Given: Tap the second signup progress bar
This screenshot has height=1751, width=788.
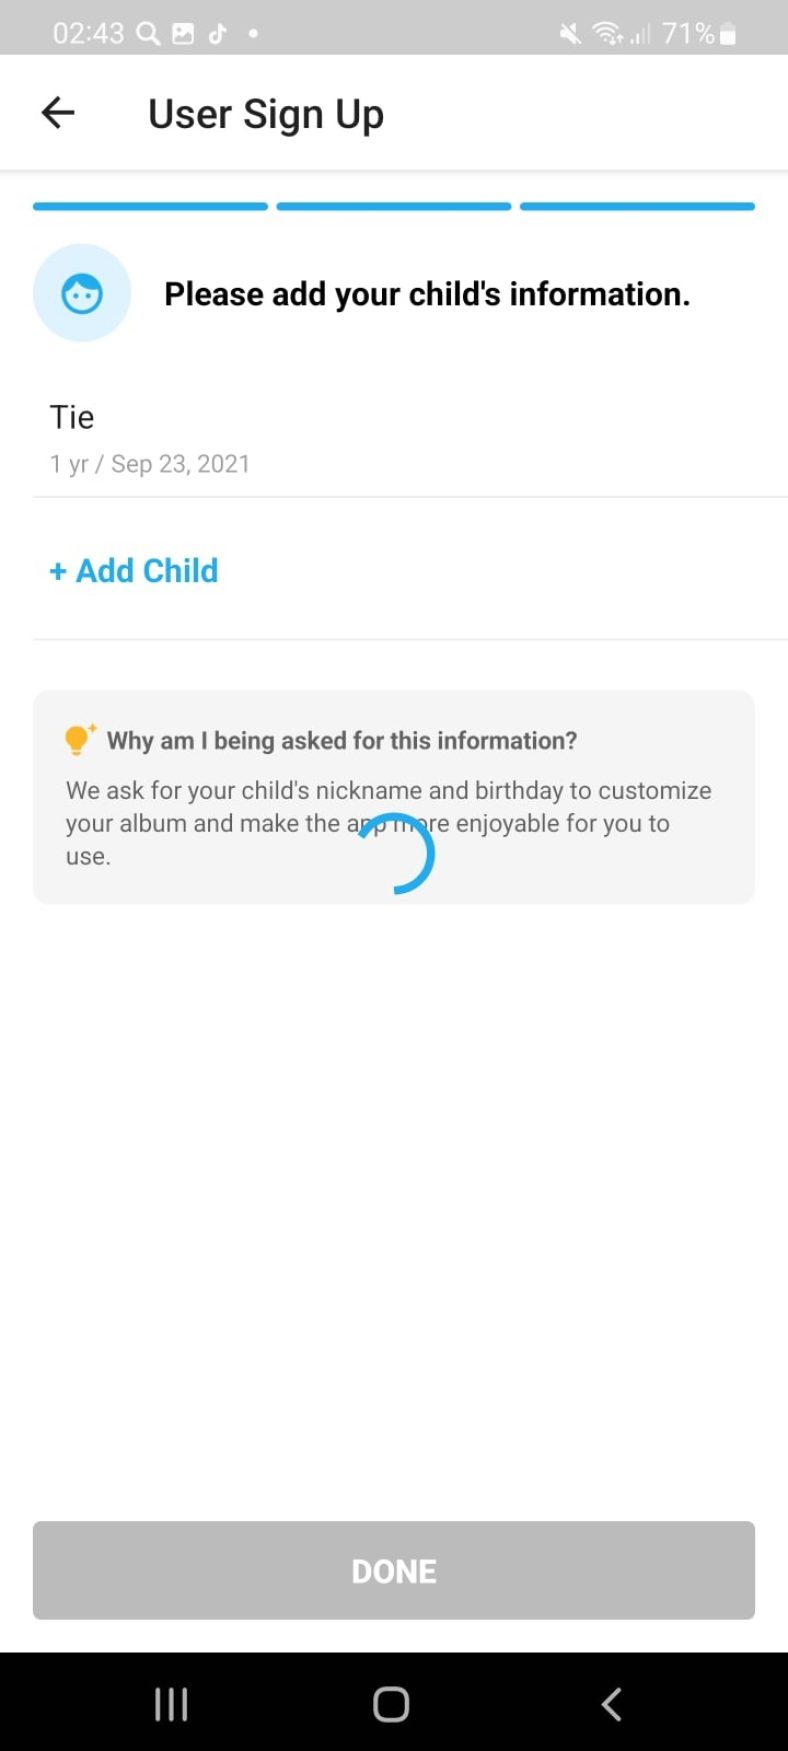Looking at the screenshot, I should pos(393,206).
